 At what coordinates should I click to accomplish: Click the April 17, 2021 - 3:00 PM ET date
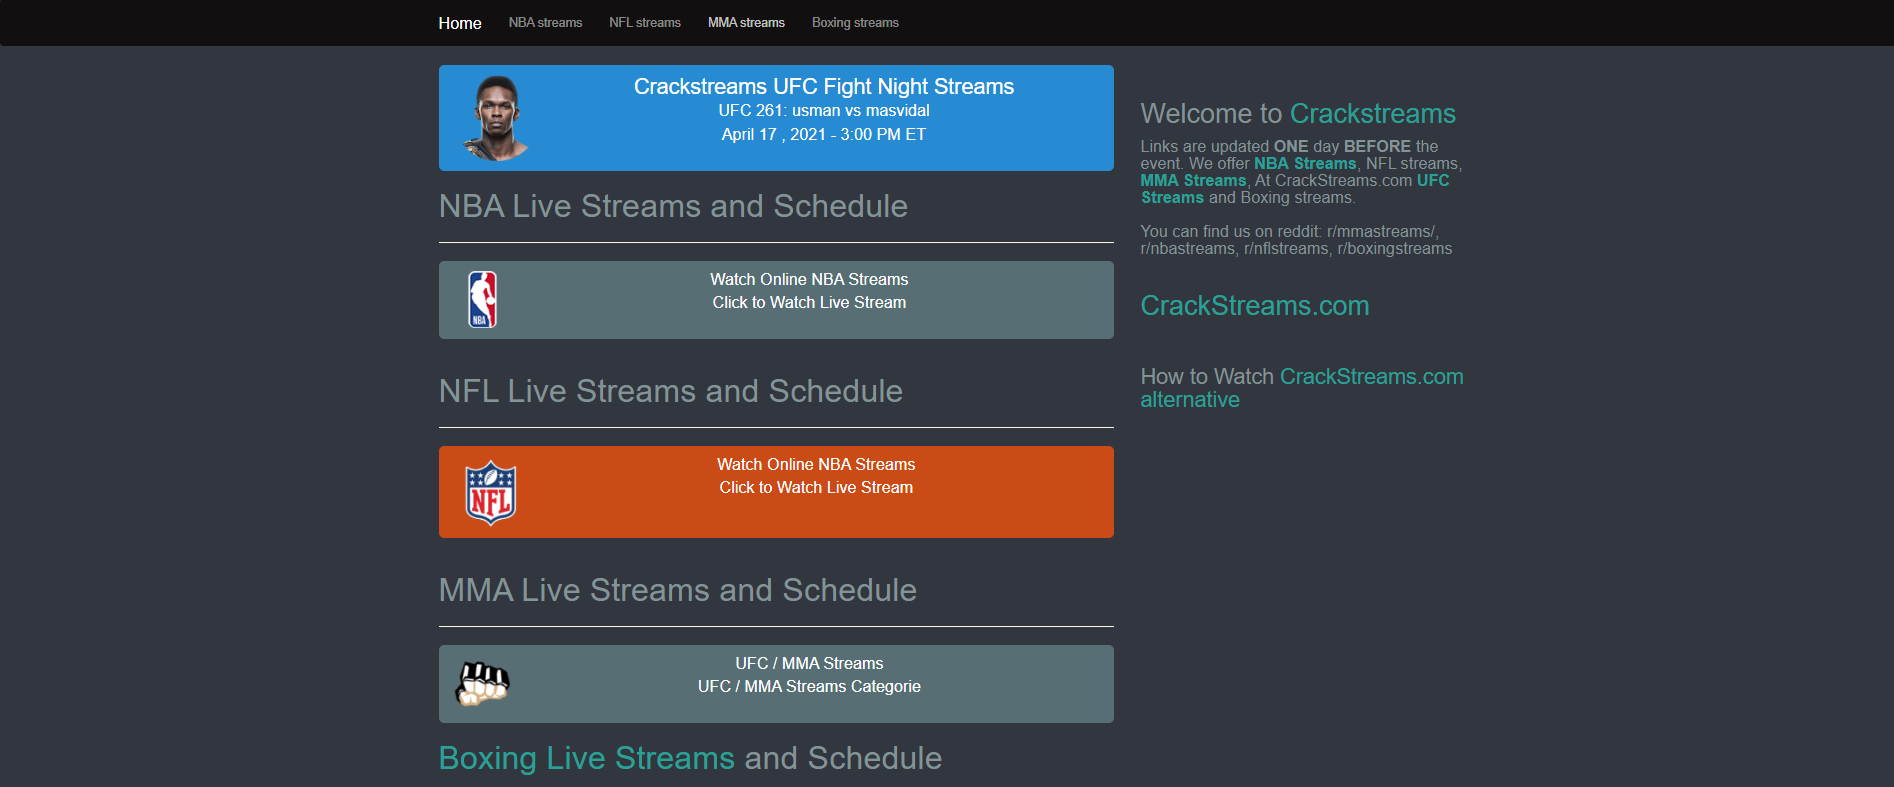click(824, 134)
